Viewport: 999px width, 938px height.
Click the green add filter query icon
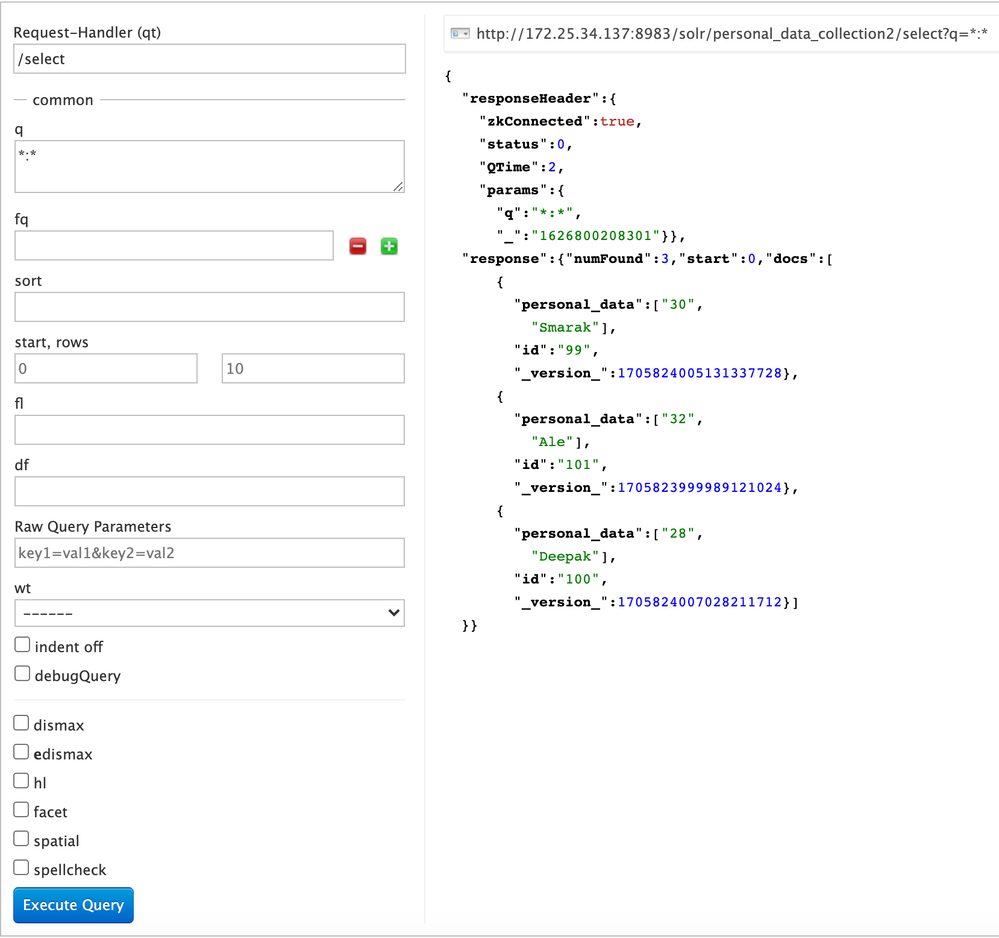pos(389,246)
